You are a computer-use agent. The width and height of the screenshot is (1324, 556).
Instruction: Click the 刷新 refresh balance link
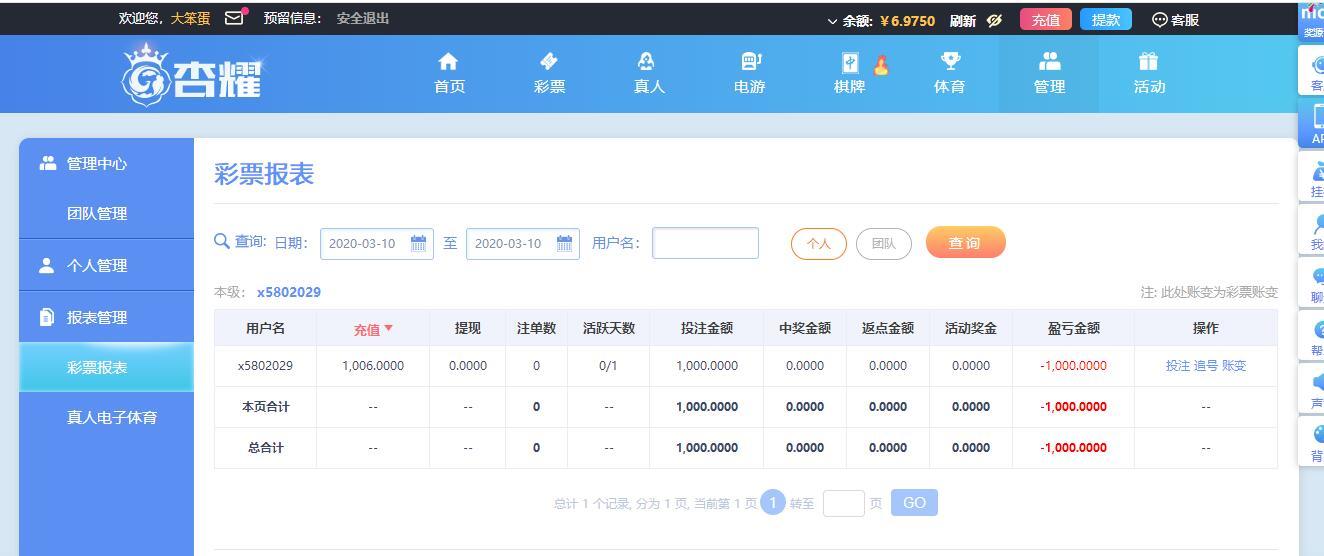tap(962, 20)
